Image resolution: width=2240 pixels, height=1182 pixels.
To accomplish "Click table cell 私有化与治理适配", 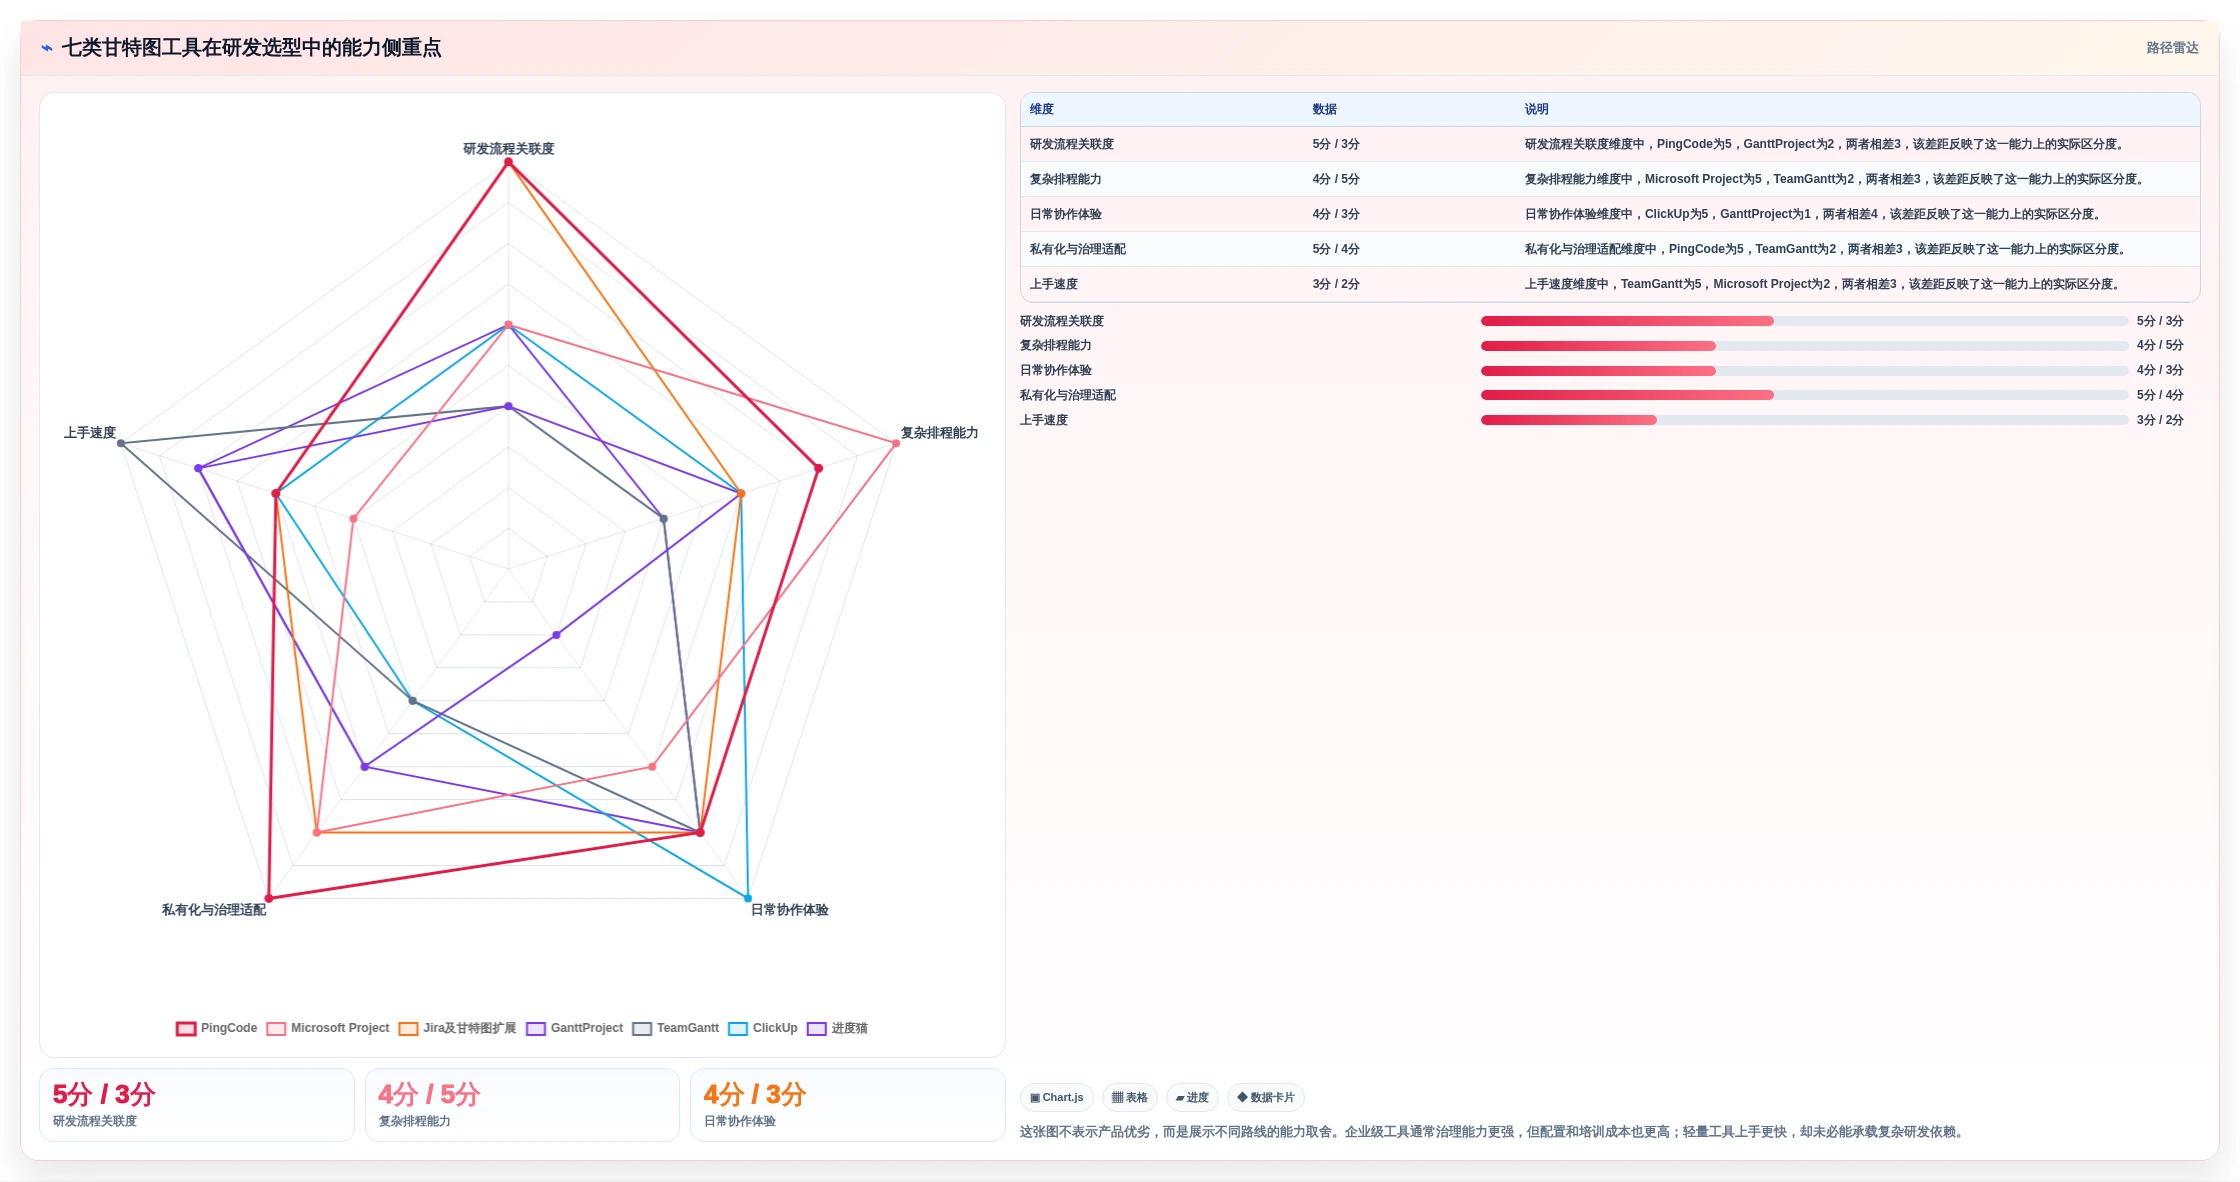I will pyautogui.click(x=1078, y=249).
